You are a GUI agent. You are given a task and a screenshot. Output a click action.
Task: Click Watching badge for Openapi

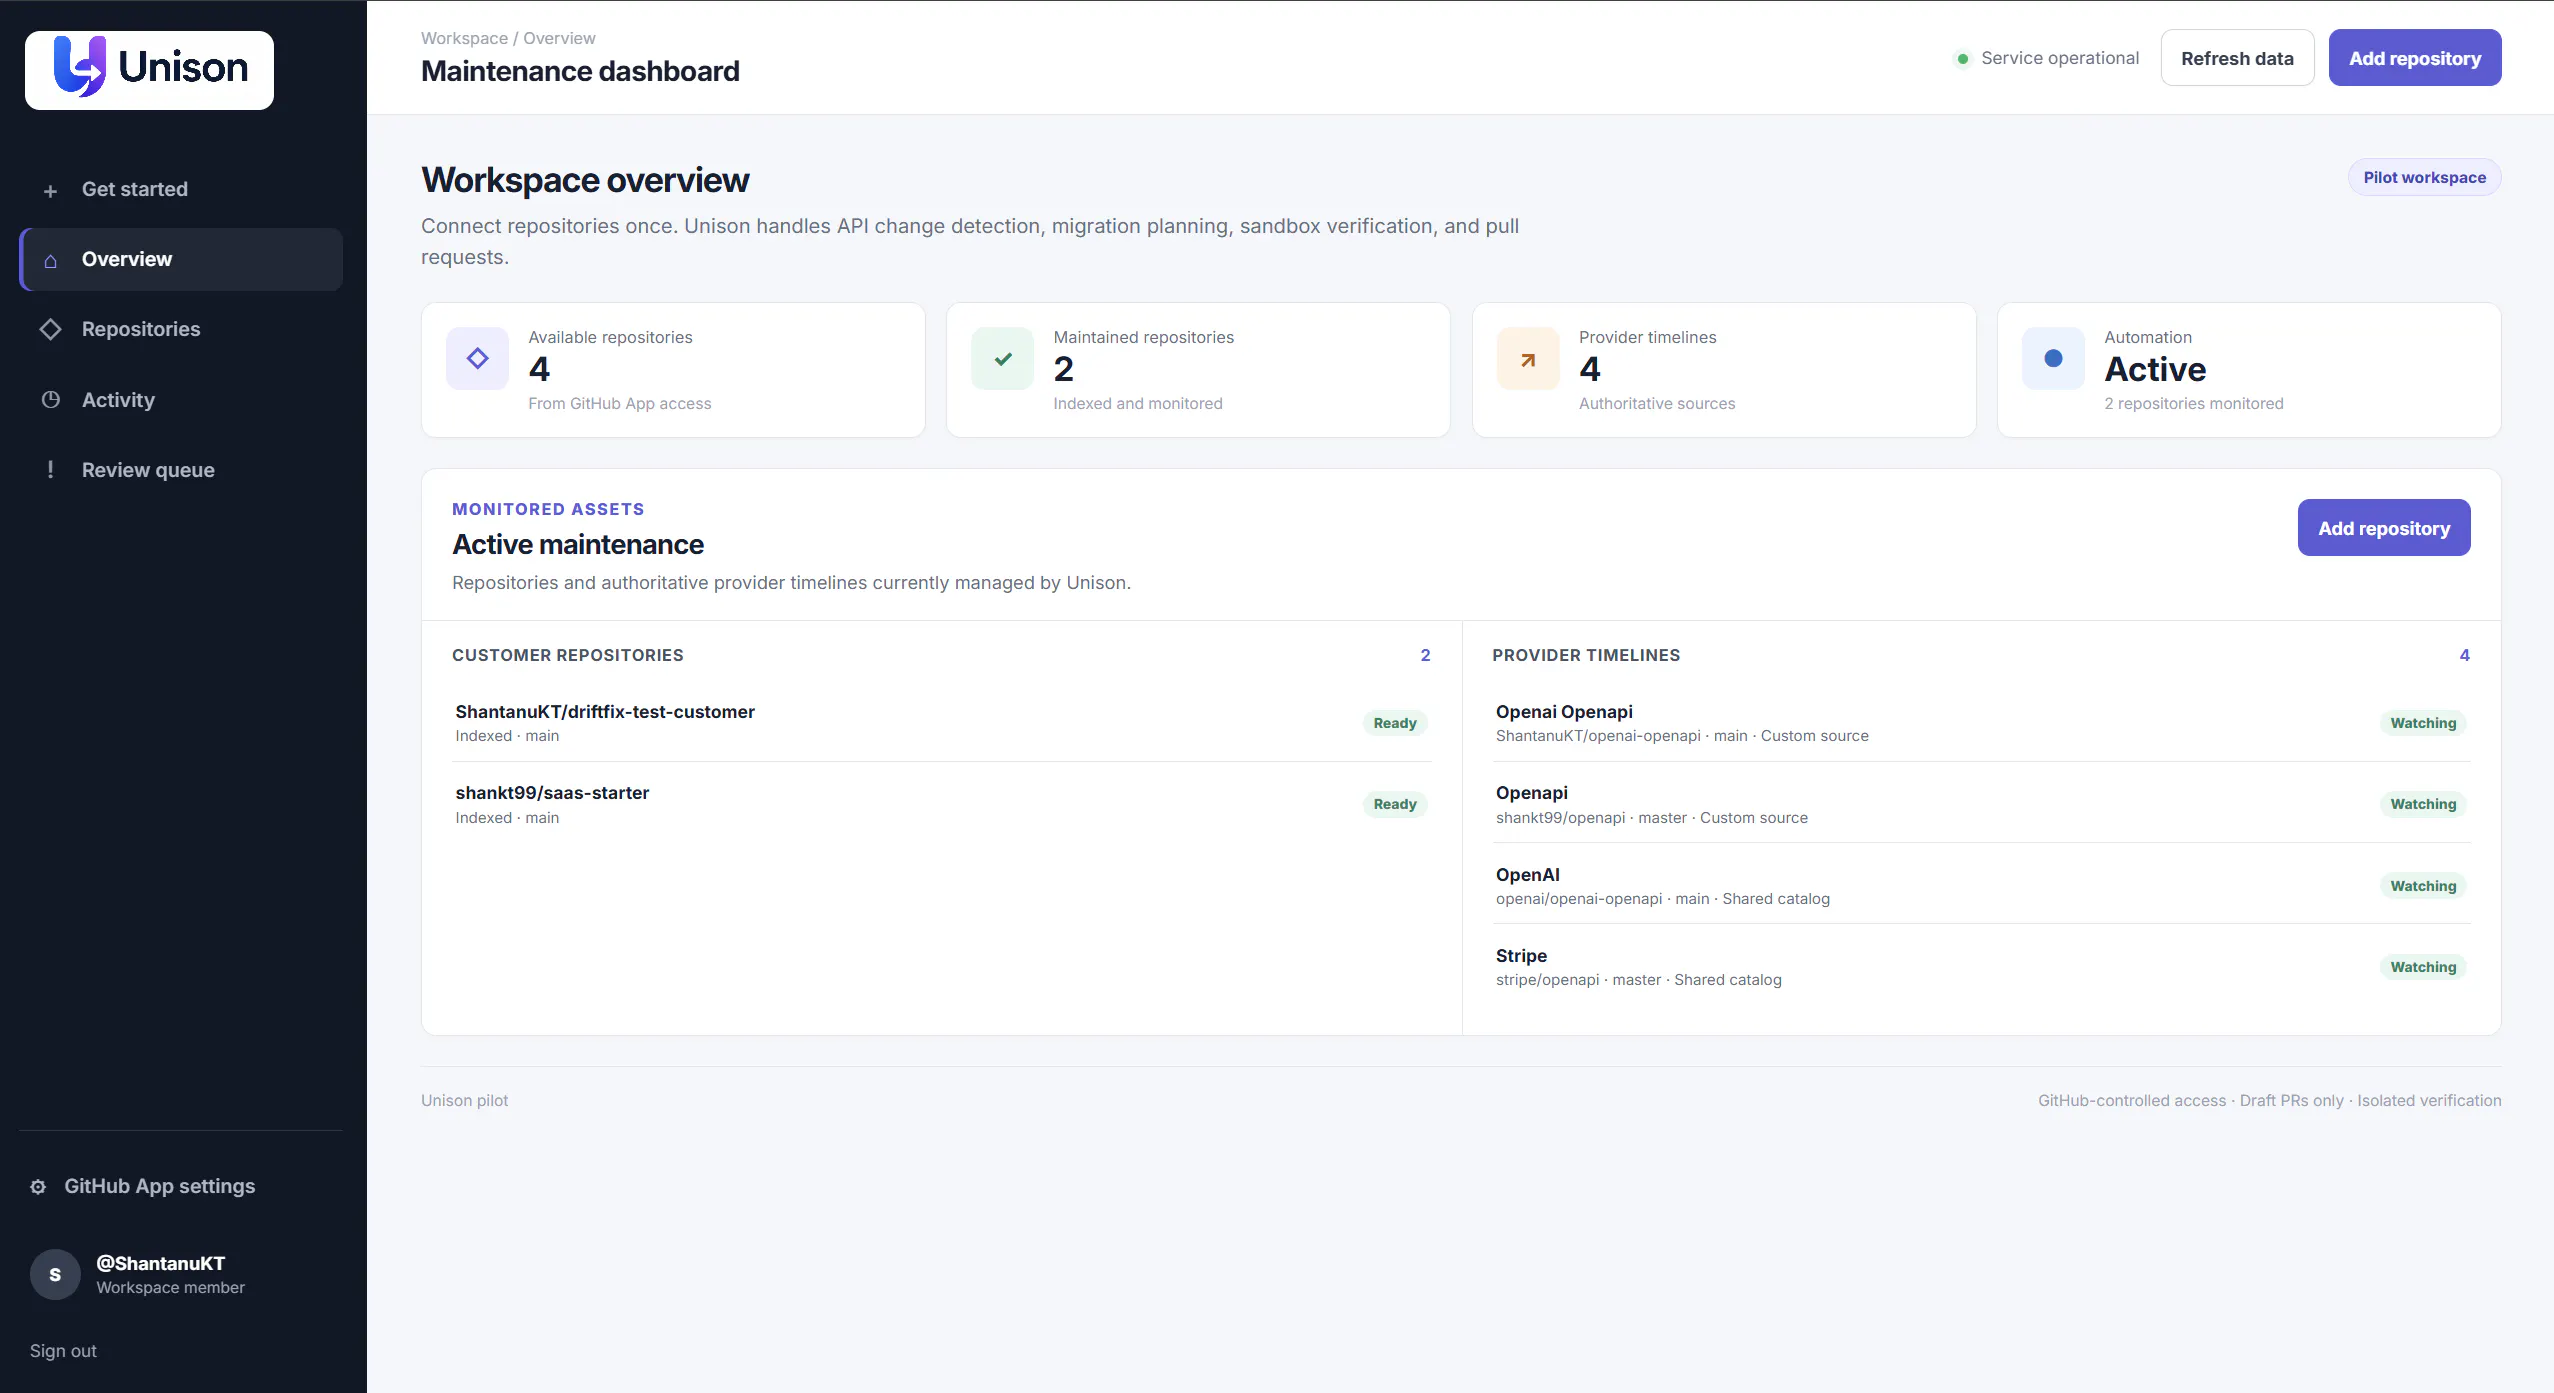pos(2423,804)
